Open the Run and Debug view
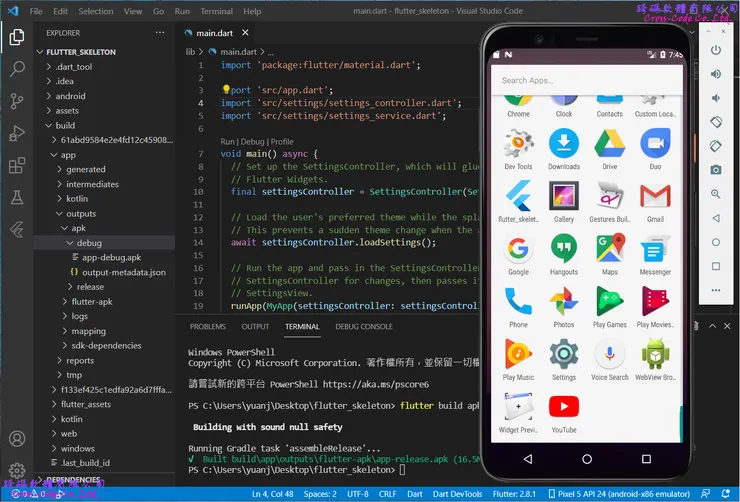Screen dimensions: 740x502 point(17,133)
